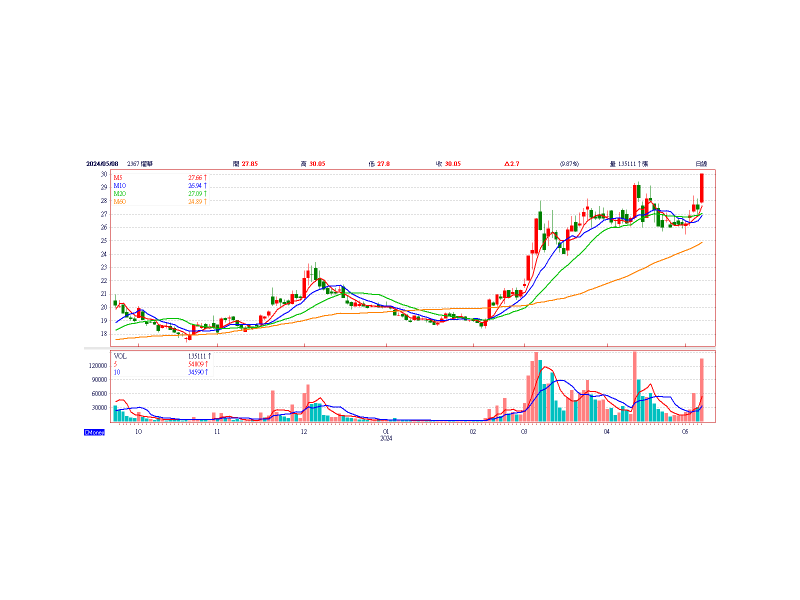Image resolution: width=800 pixels, height=600 pixels.
Task: Click the volume value 135111 in header
Action: tap(630, 163)
